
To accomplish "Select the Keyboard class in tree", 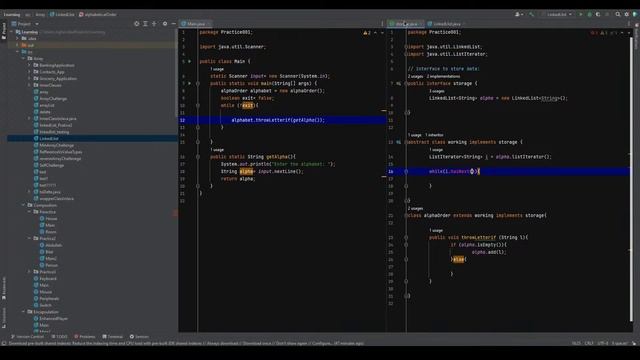I will pyautogui.click(x=48, y=278).
